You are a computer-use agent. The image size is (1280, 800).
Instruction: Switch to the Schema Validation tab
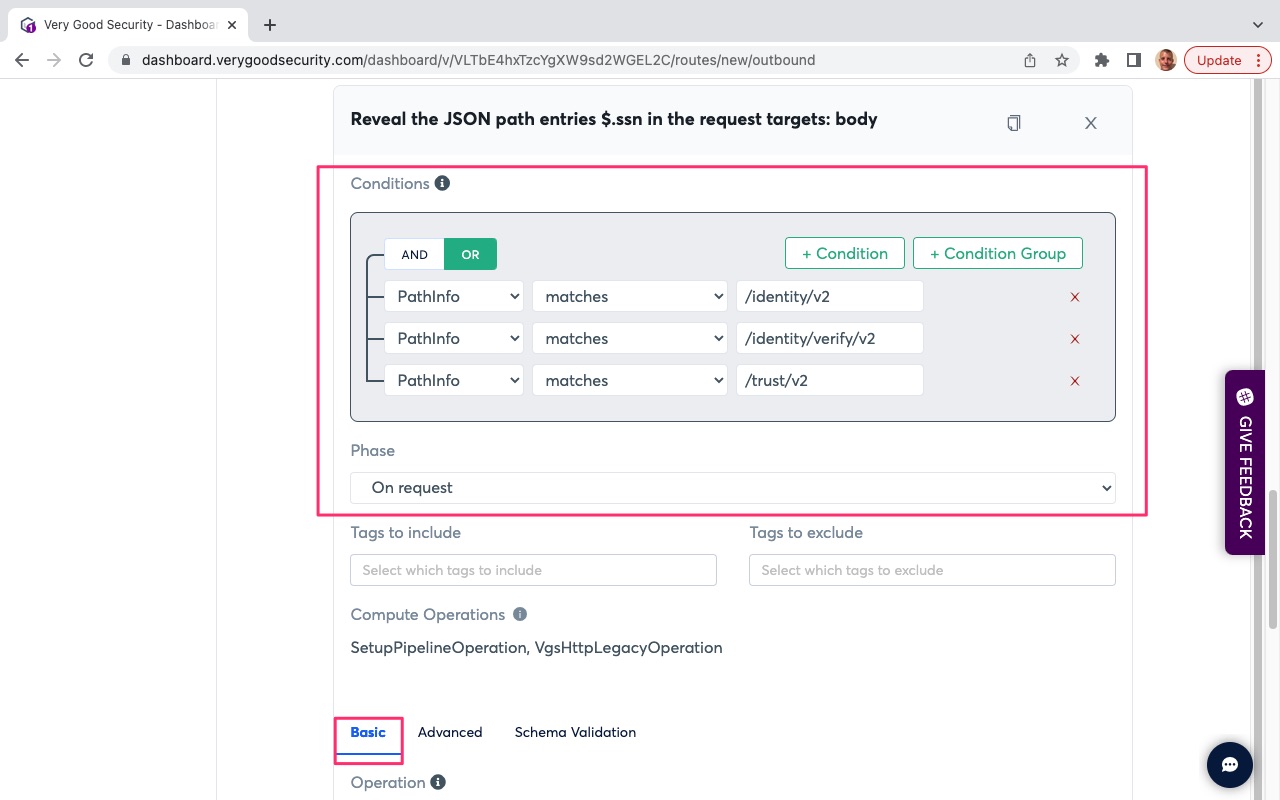click(575, 733)
